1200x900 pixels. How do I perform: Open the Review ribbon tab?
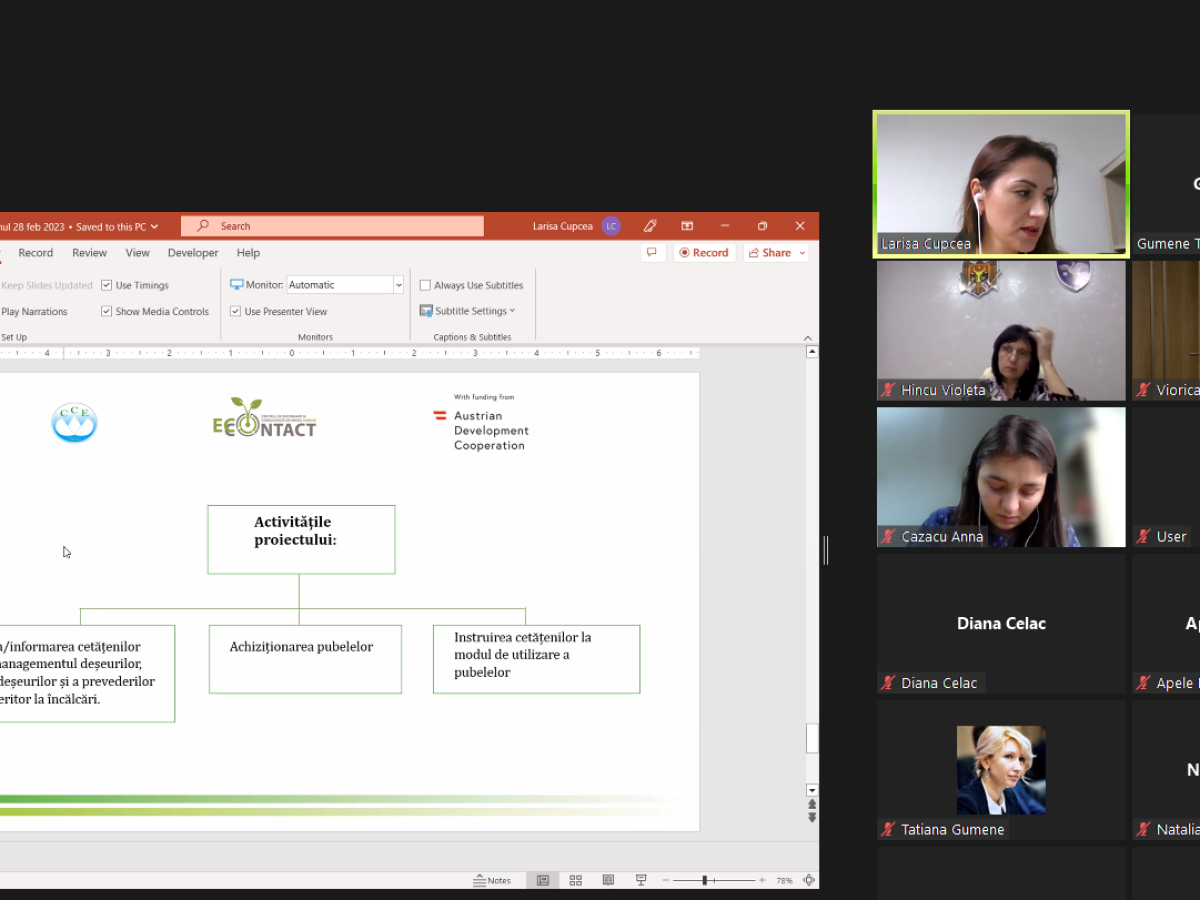[x=89, y=253]
